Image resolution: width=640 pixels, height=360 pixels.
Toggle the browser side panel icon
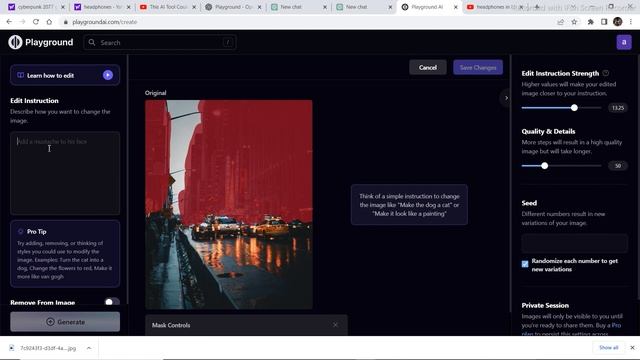[604, 22]
